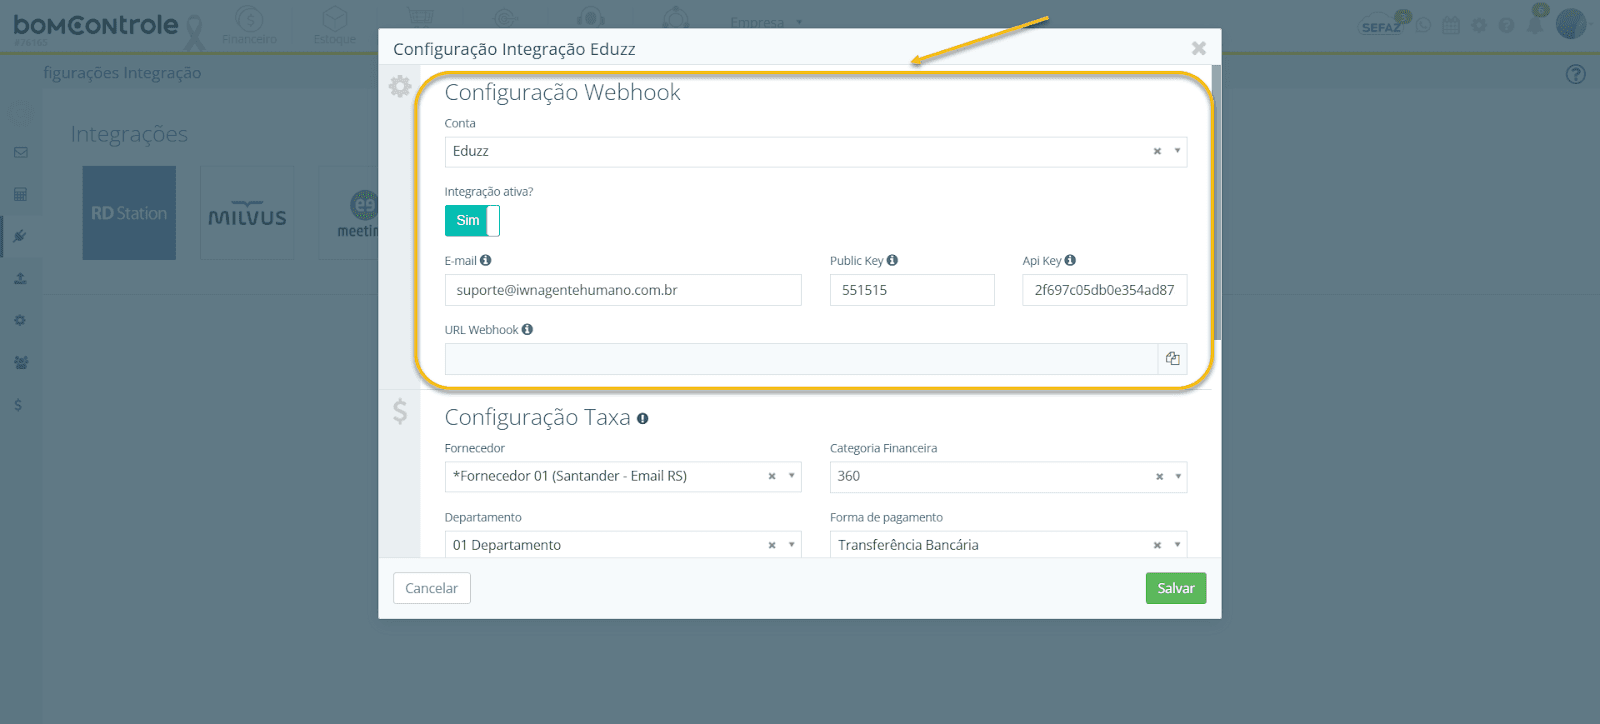Open the Estoque menu in header
Image resolution: width=1600 pixels, height=724 pixels.
334,25
